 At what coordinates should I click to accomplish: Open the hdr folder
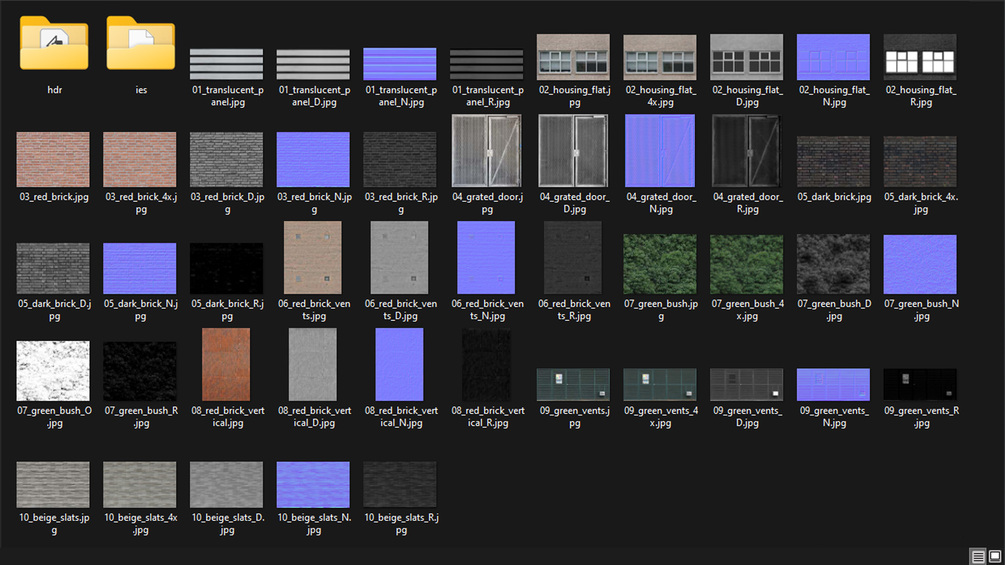point(54,44)
